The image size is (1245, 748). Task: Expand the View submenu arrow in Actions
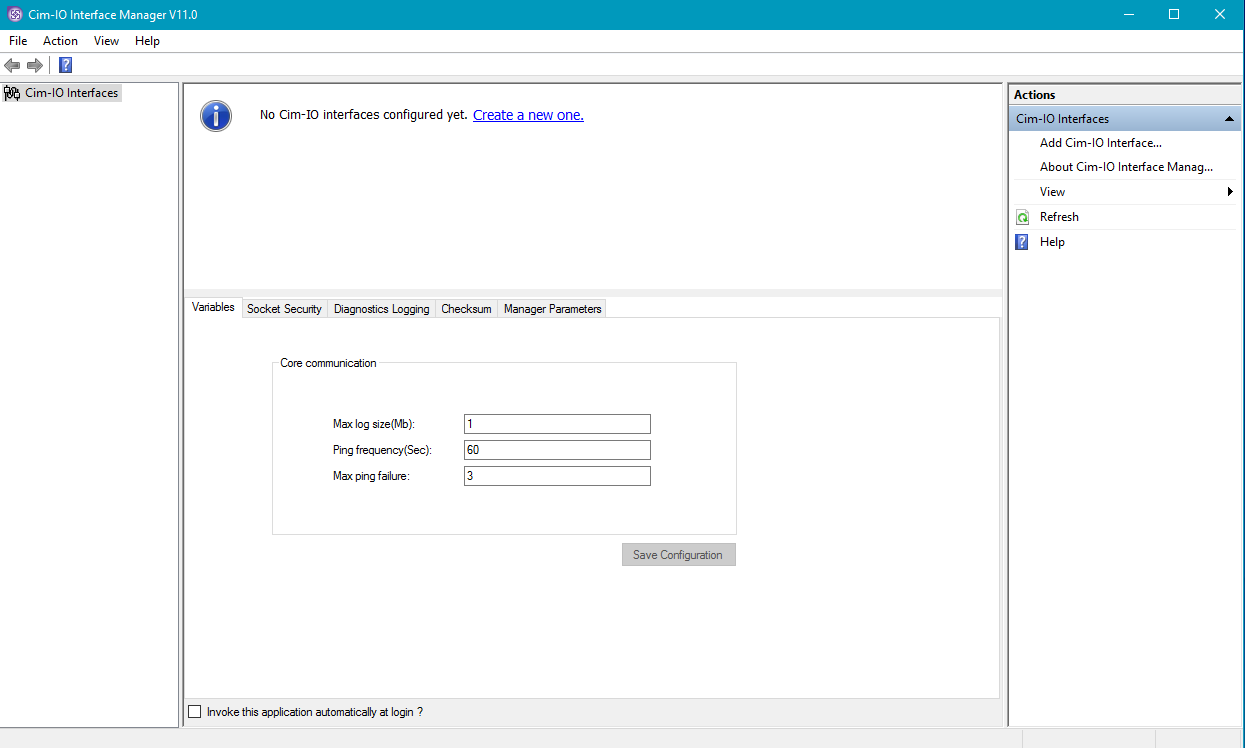point(1230,192)
